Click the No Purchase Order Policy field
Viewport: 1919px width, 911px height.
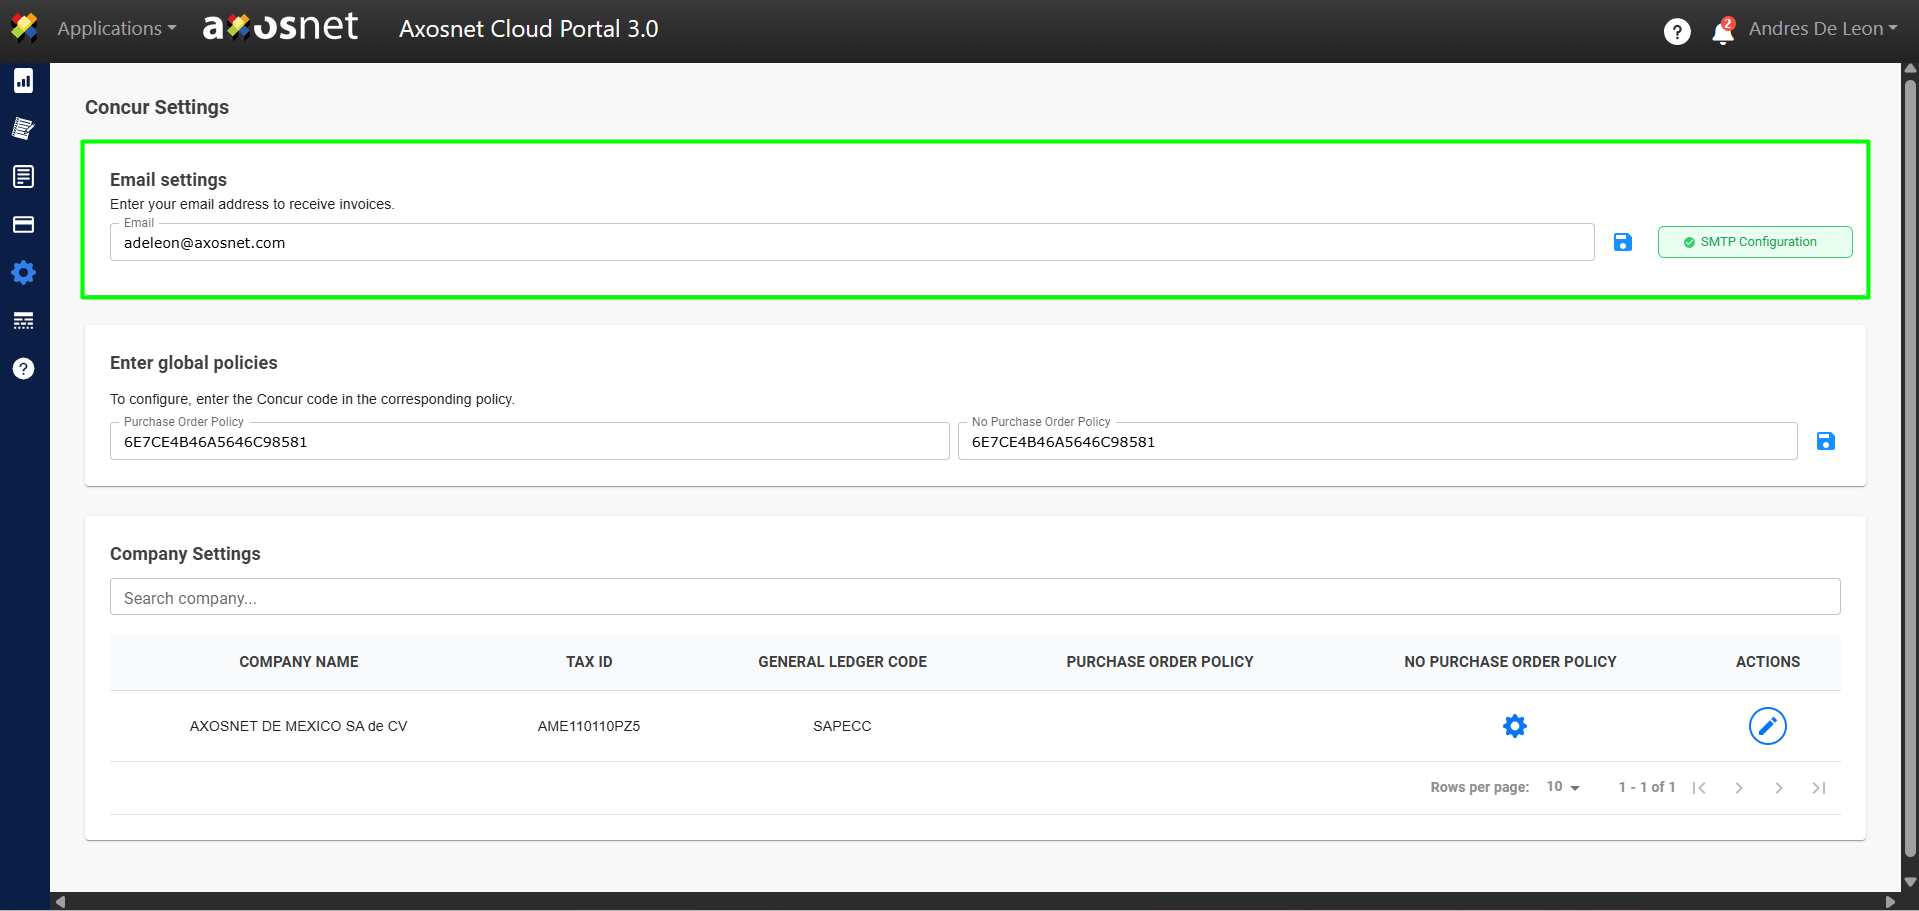pyautogui.click(x=1377, y=441)
